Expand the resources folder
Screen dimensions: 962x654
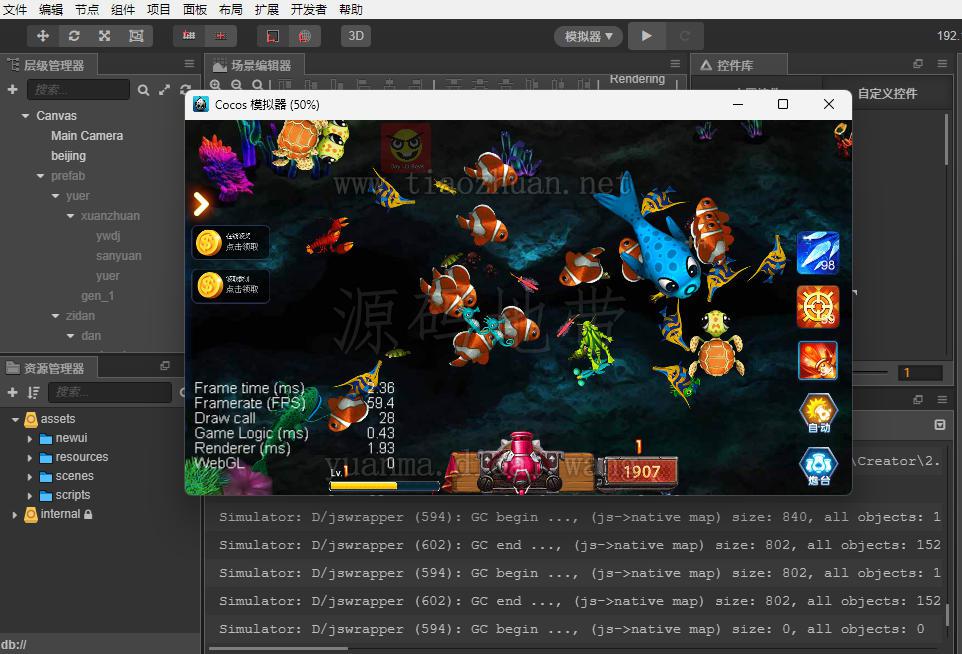click(x=29, y=458)
